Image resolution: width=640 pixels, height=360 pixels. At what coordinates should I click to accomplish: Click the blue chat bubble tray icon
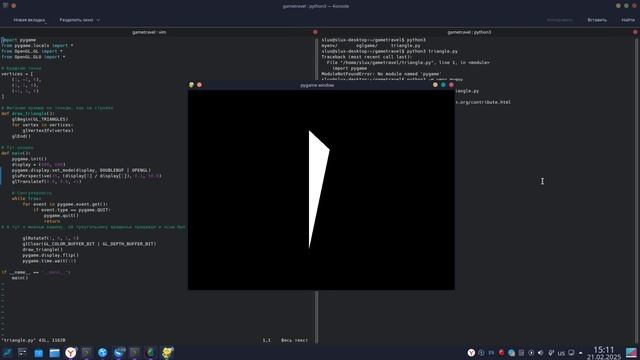tap(511, 353)
